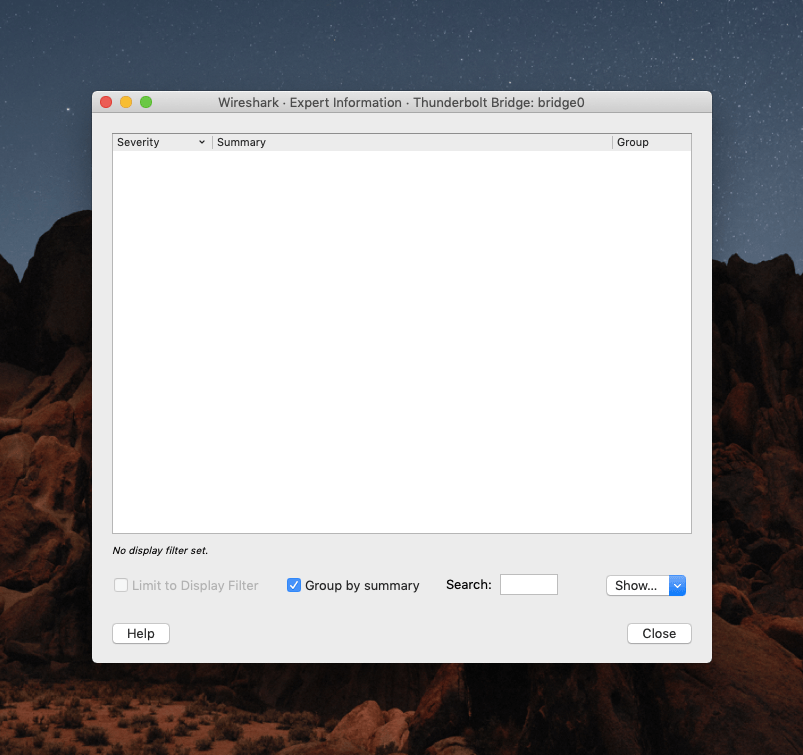This screenshot has height=755, width=803.
Task: Sort by the Group column header
Action: [x=651, y=142]
